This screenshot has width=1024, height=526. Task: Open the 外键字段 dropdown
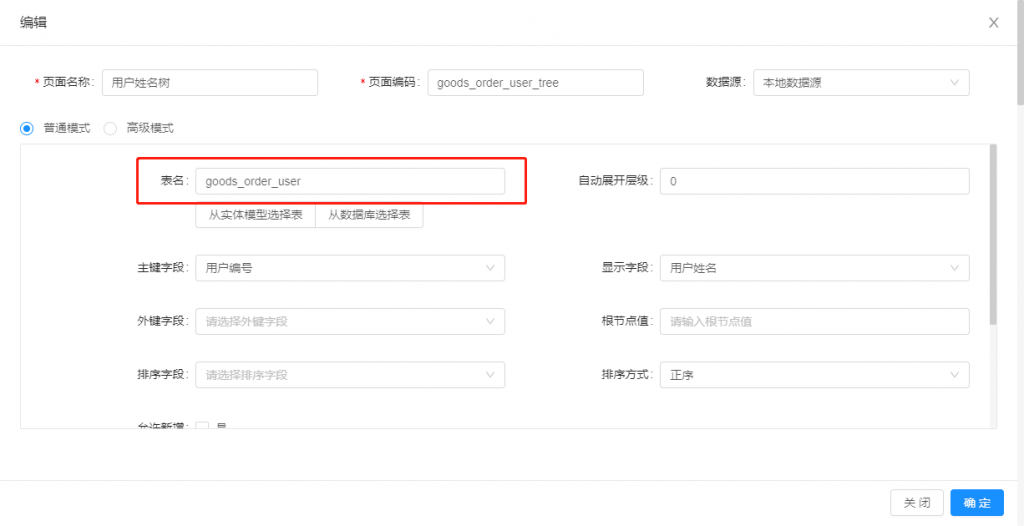point(350,321)
